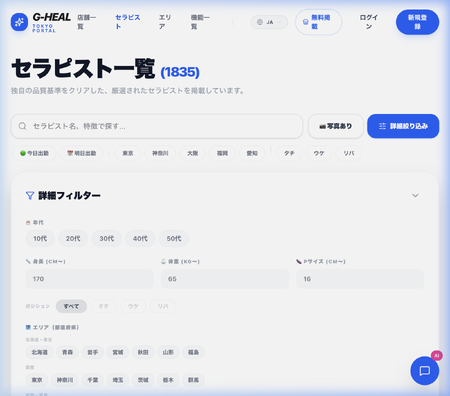Select the タチ chip under the search bar

289,153
